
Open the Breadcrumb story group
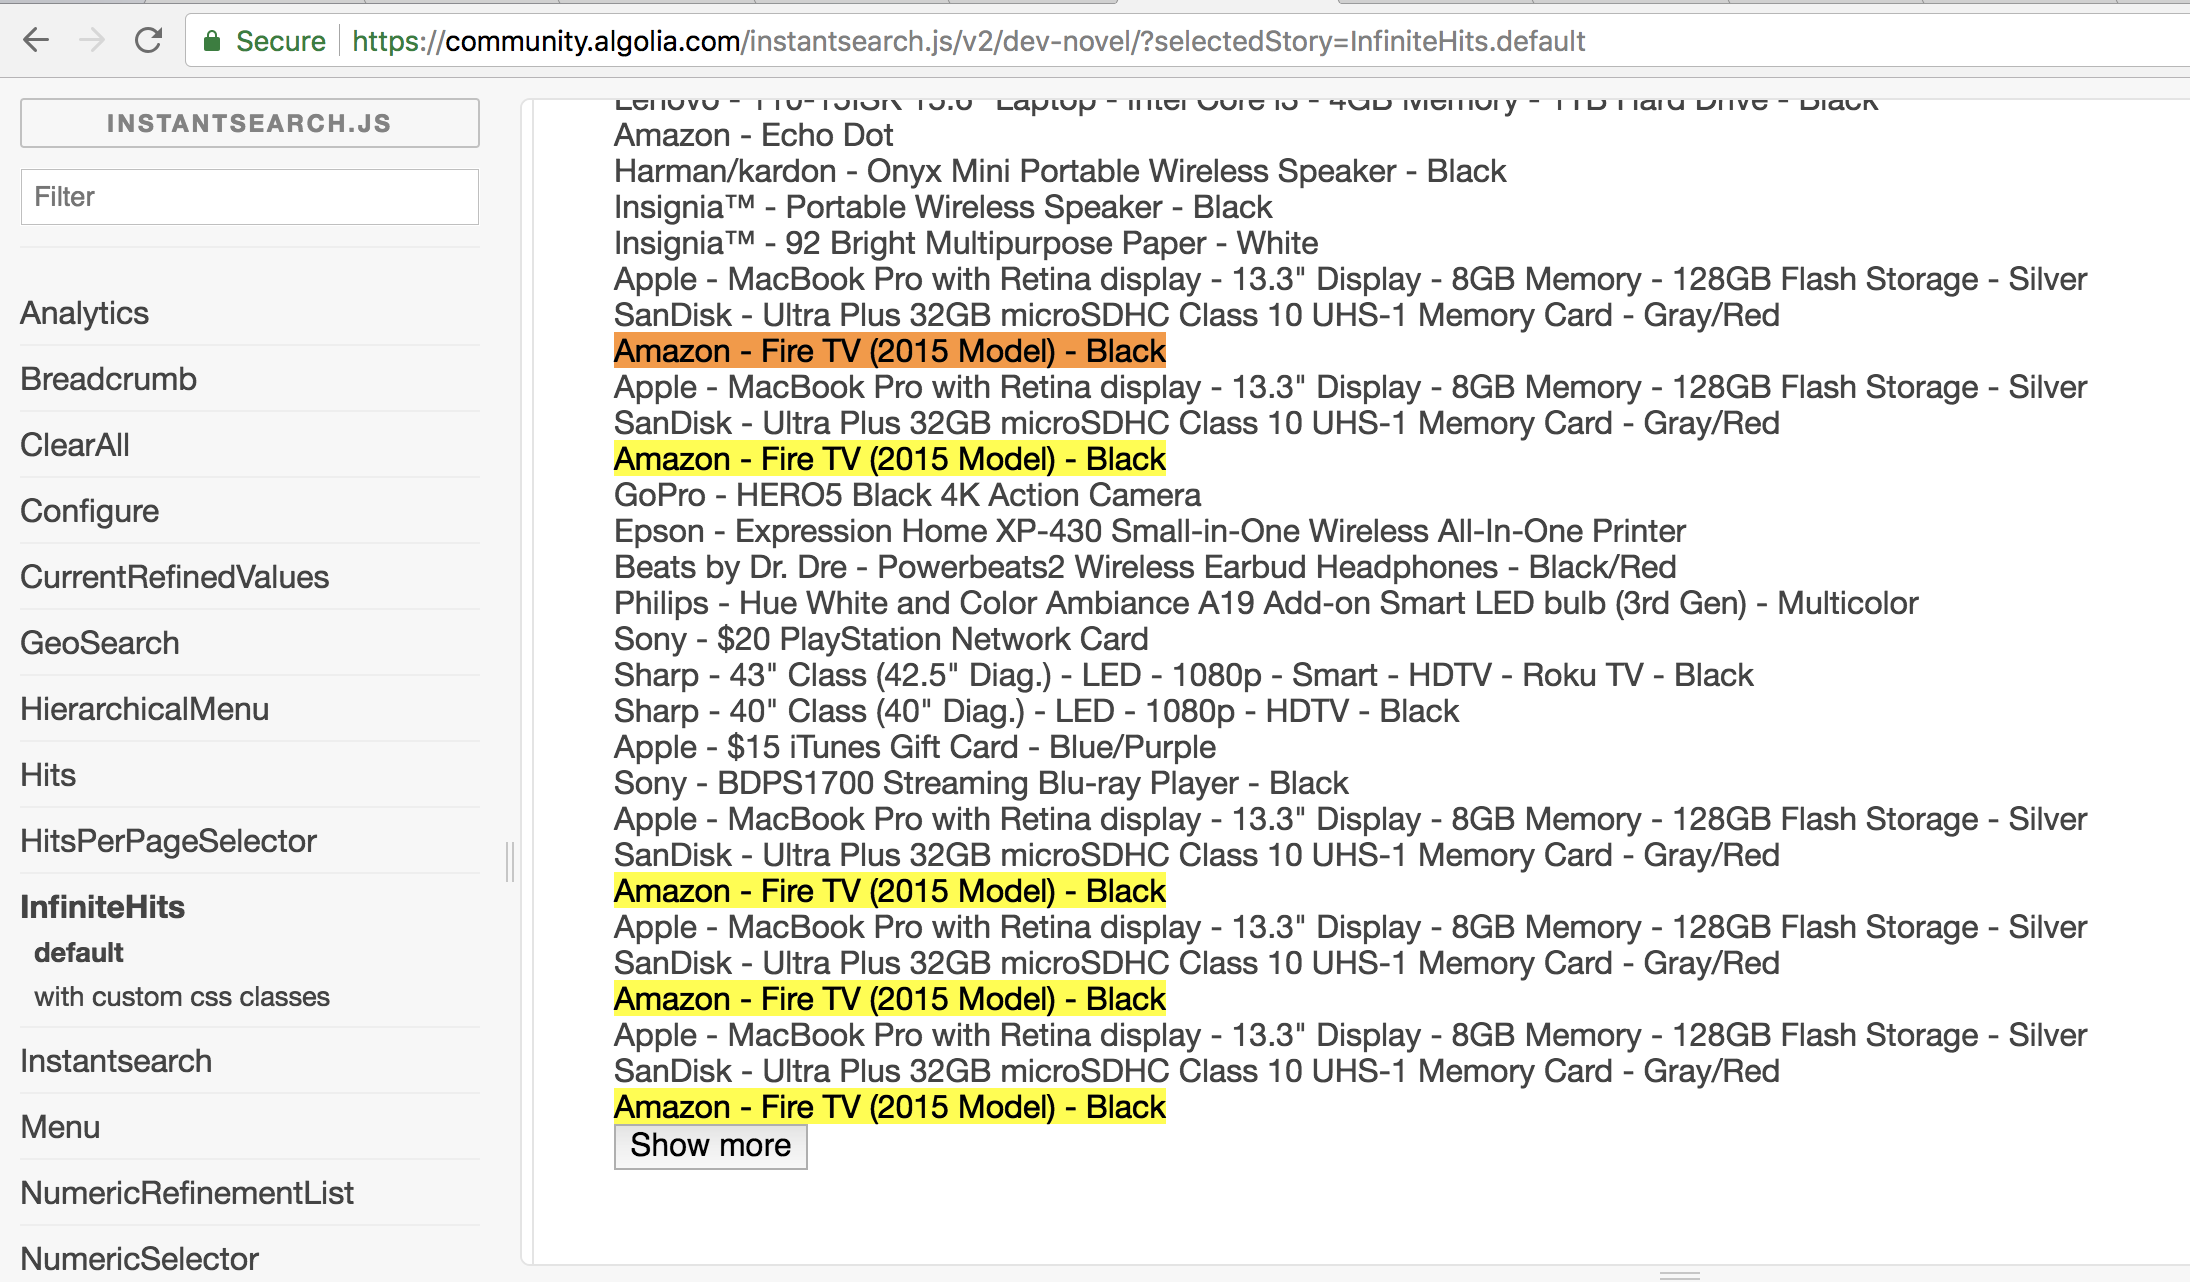click(x=109, y=379)
